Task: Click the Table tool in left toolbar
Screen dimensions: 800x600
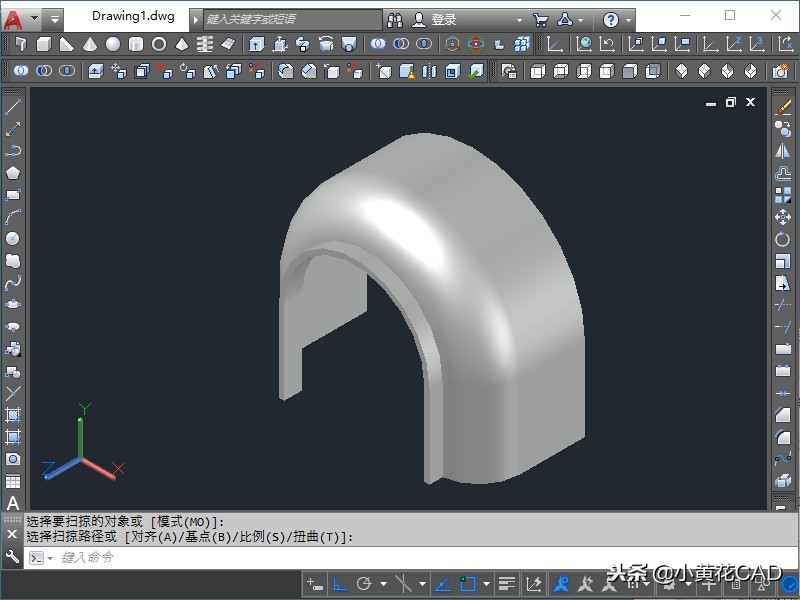Action: point(13,481)
